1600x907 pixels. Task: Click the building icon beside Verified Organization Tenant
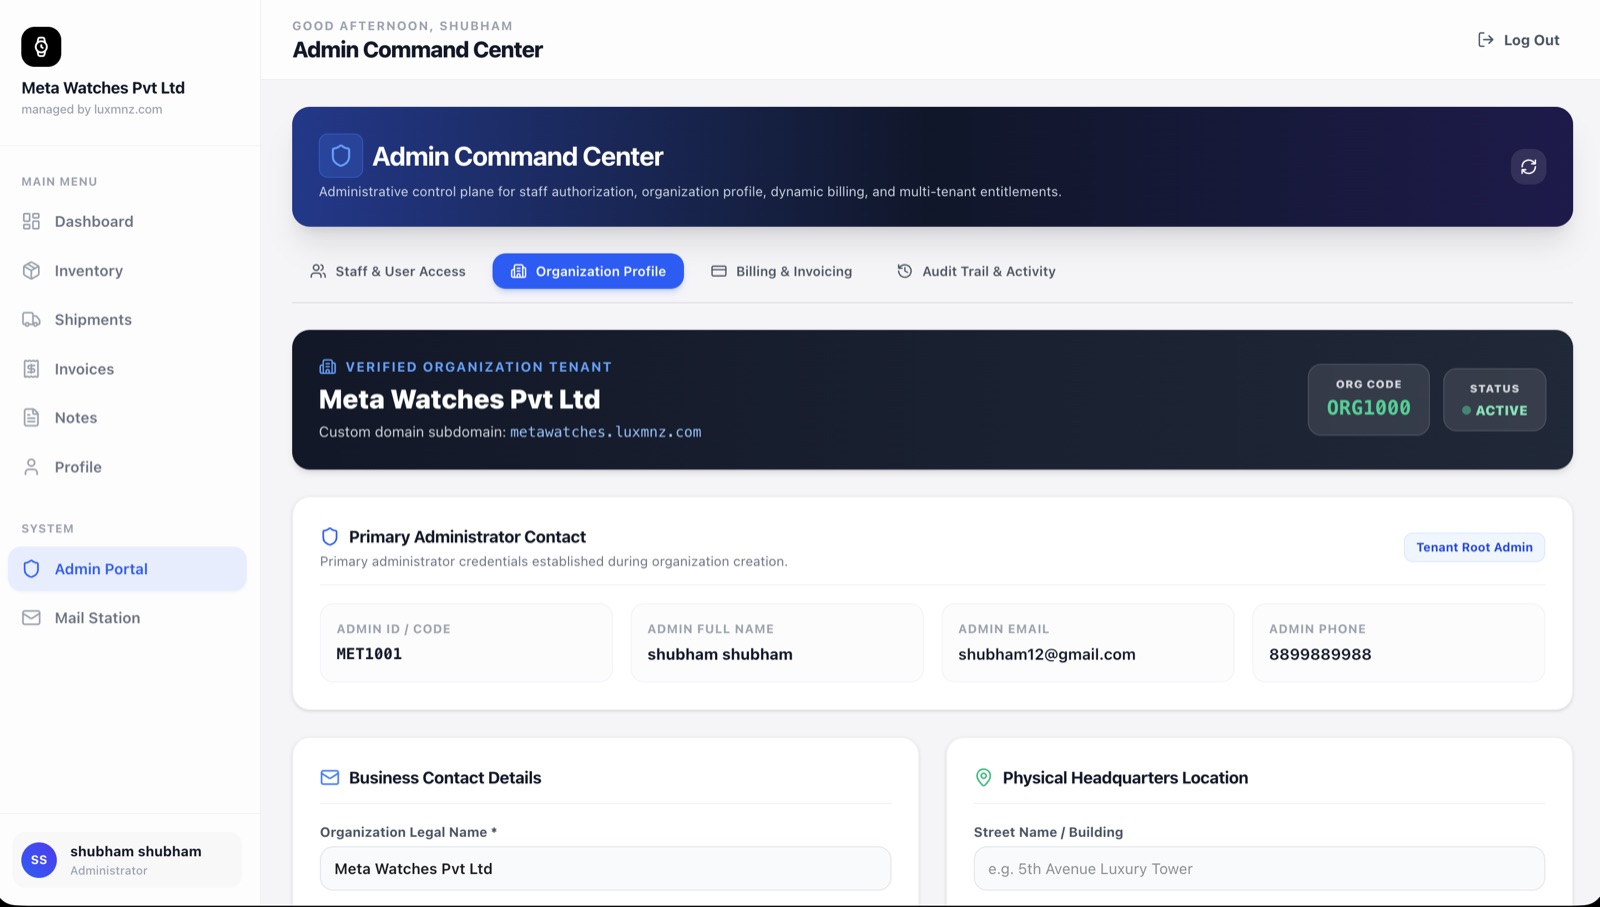(327, 367)
